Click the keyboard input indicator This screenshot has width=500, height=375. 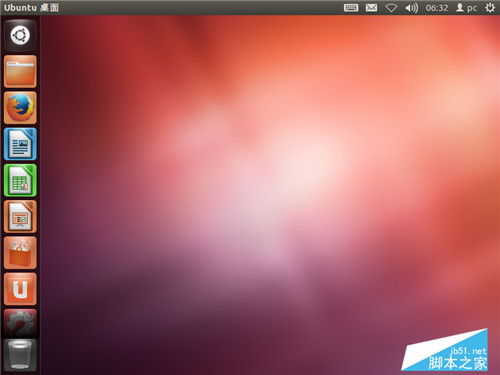351,8
